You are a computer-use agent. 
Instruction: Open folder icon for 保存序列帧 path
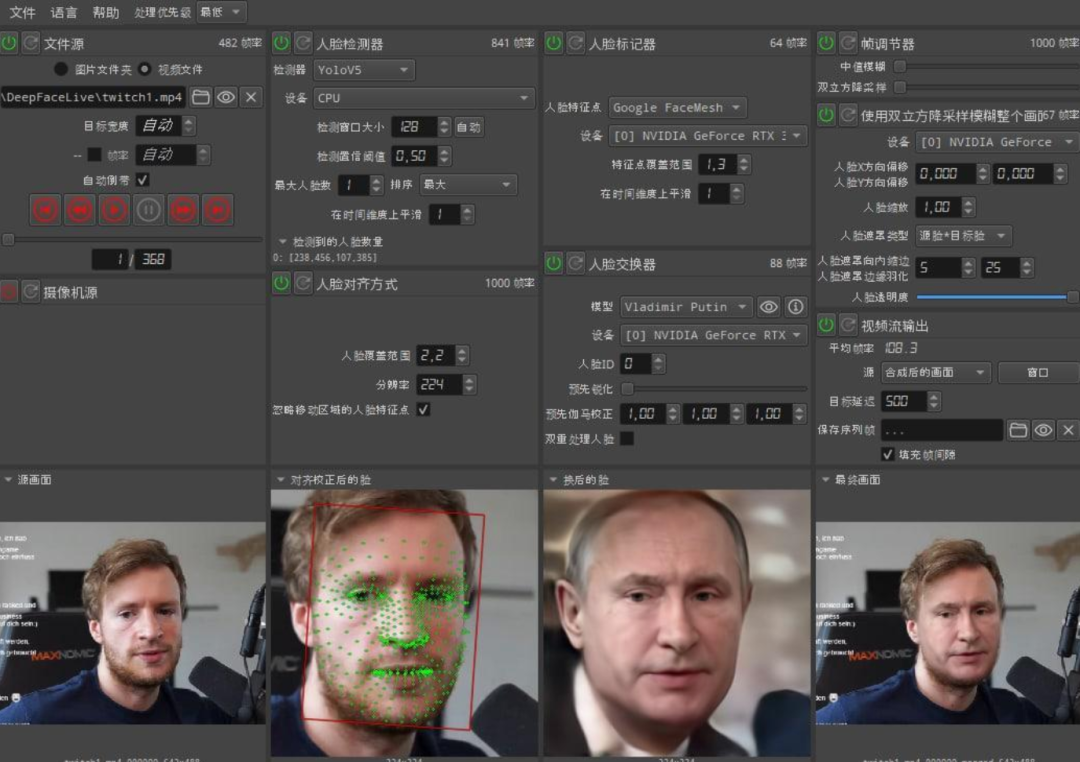[1018, 430]
